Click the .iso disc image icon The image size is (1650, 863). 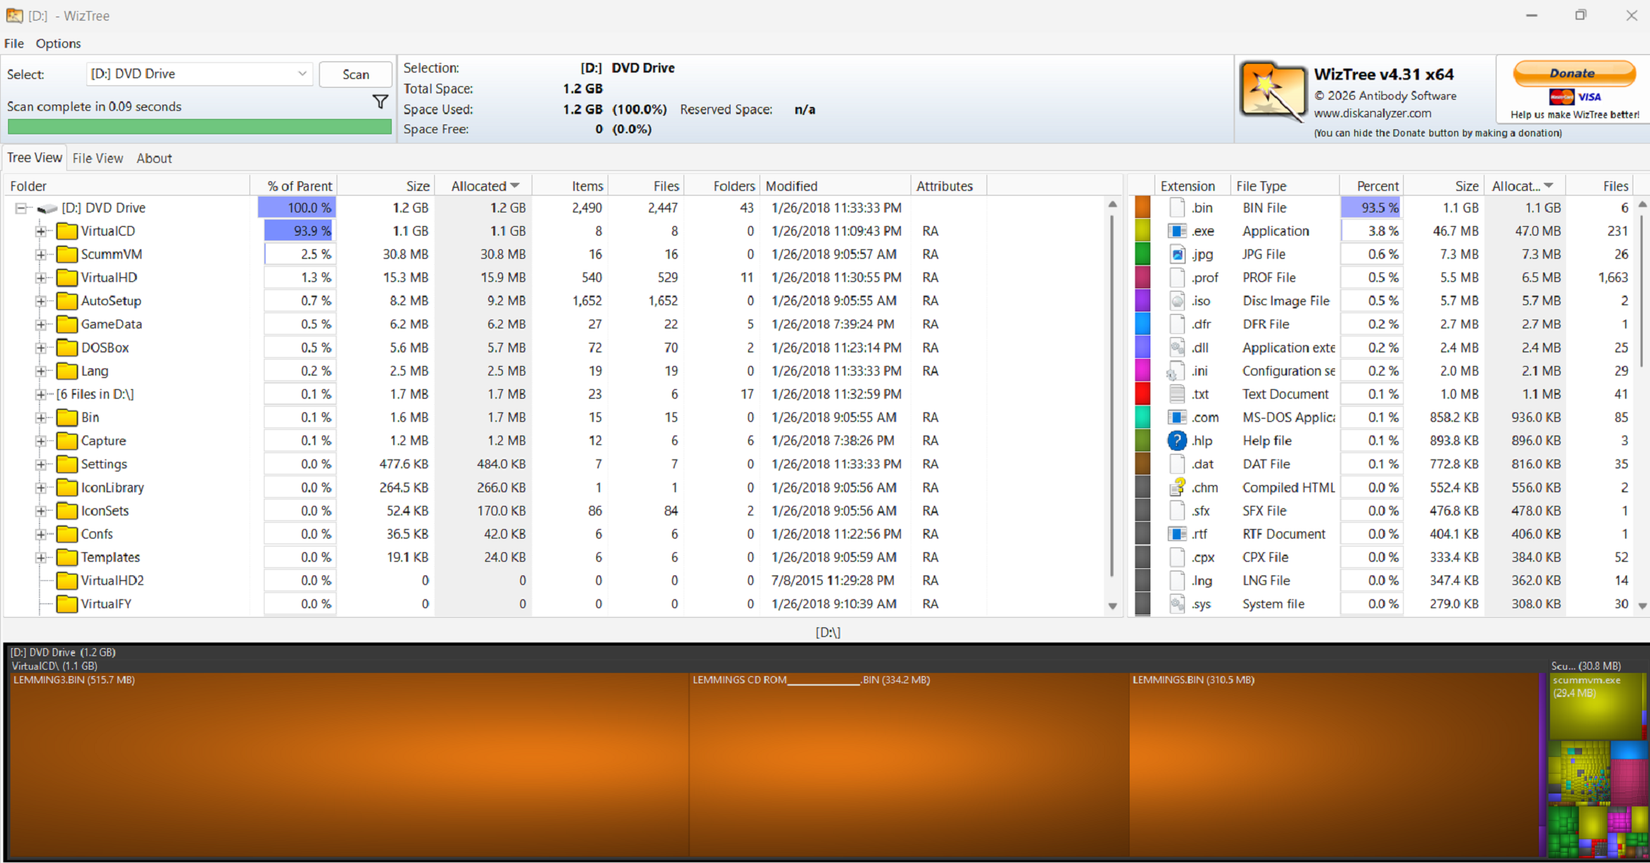tap(1177, 301)
